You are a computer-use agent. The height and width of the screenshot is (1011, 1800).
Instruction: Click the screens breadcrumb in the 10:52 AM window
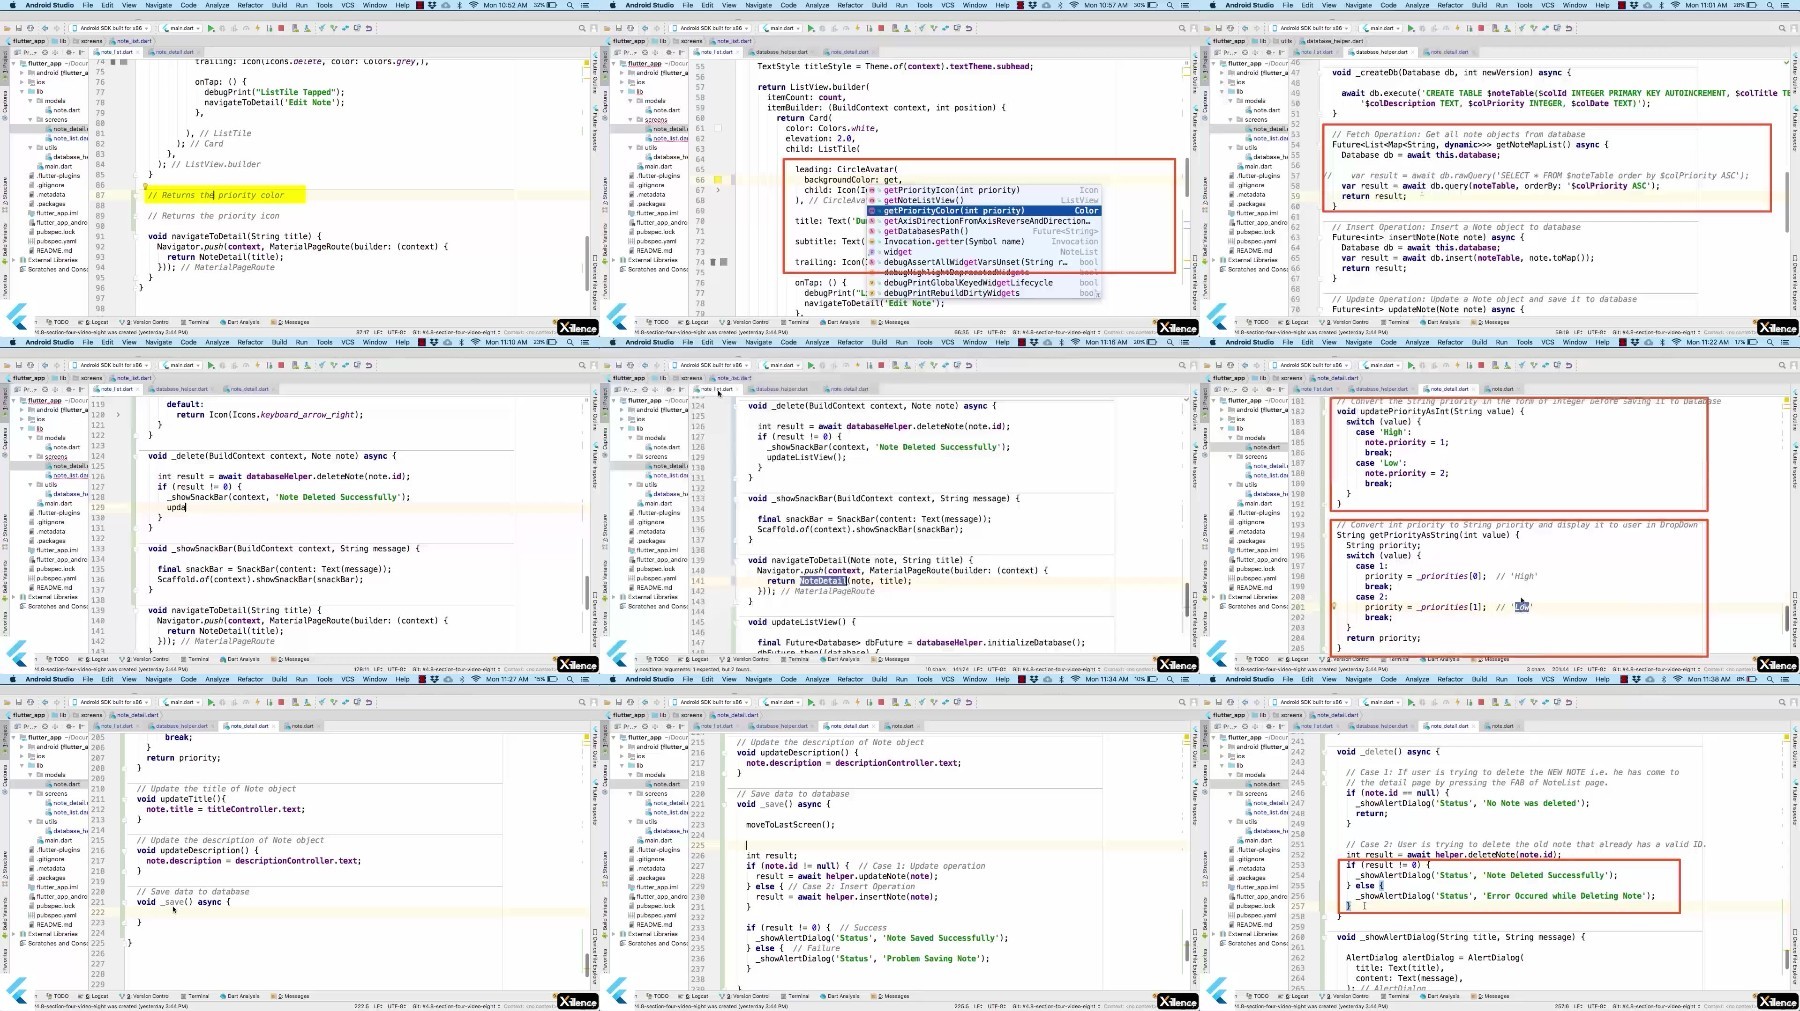click(x=90, y=41)
